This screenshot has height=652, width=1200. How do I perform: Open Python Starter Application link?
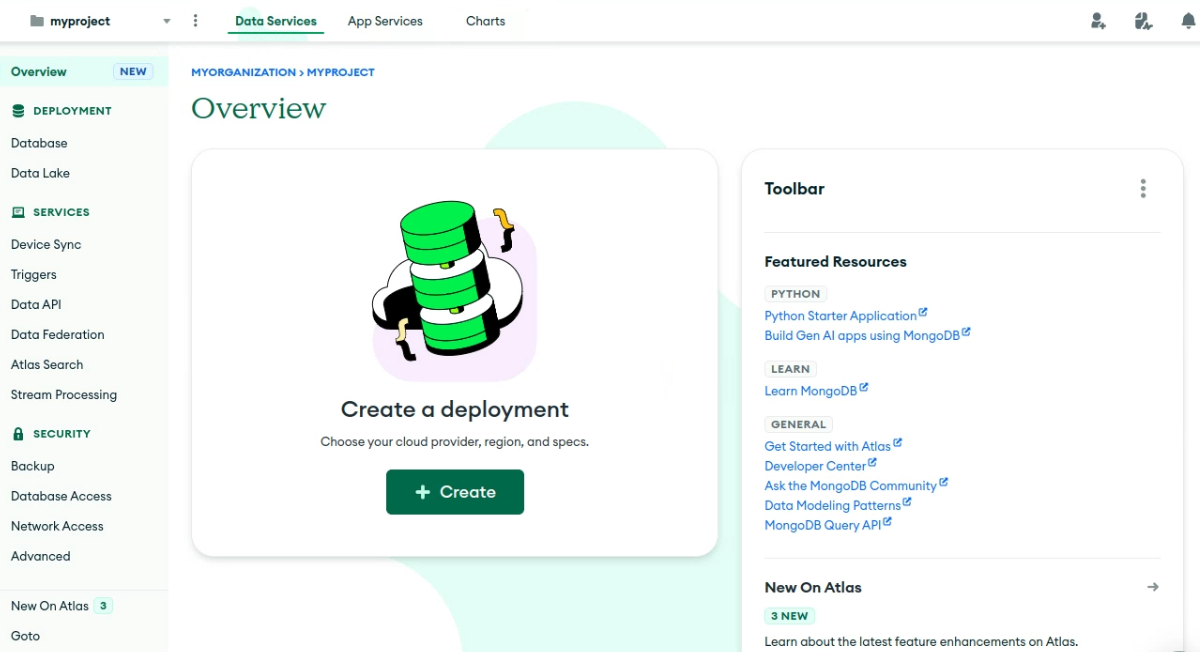click(x=841, y=315)
